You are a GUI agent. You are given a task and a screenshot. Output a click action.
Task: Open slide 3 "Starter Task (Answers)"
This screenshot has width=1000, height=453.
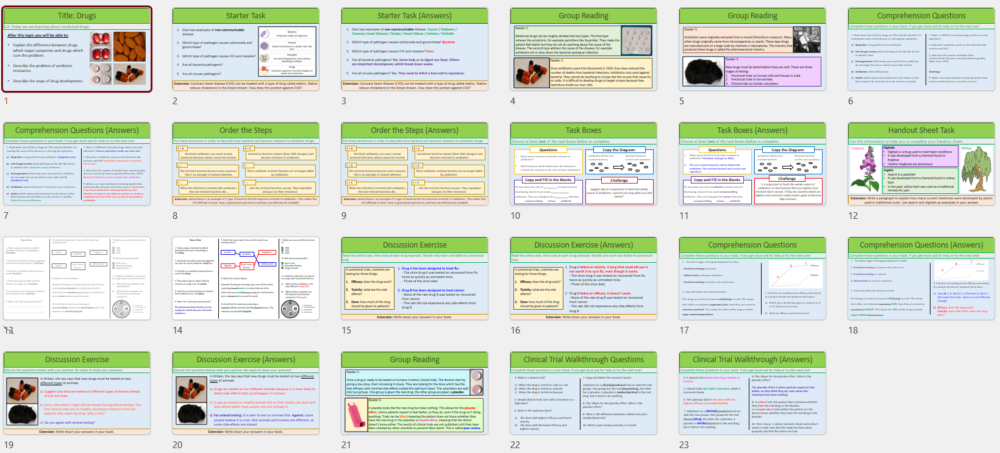pos(415,49)
